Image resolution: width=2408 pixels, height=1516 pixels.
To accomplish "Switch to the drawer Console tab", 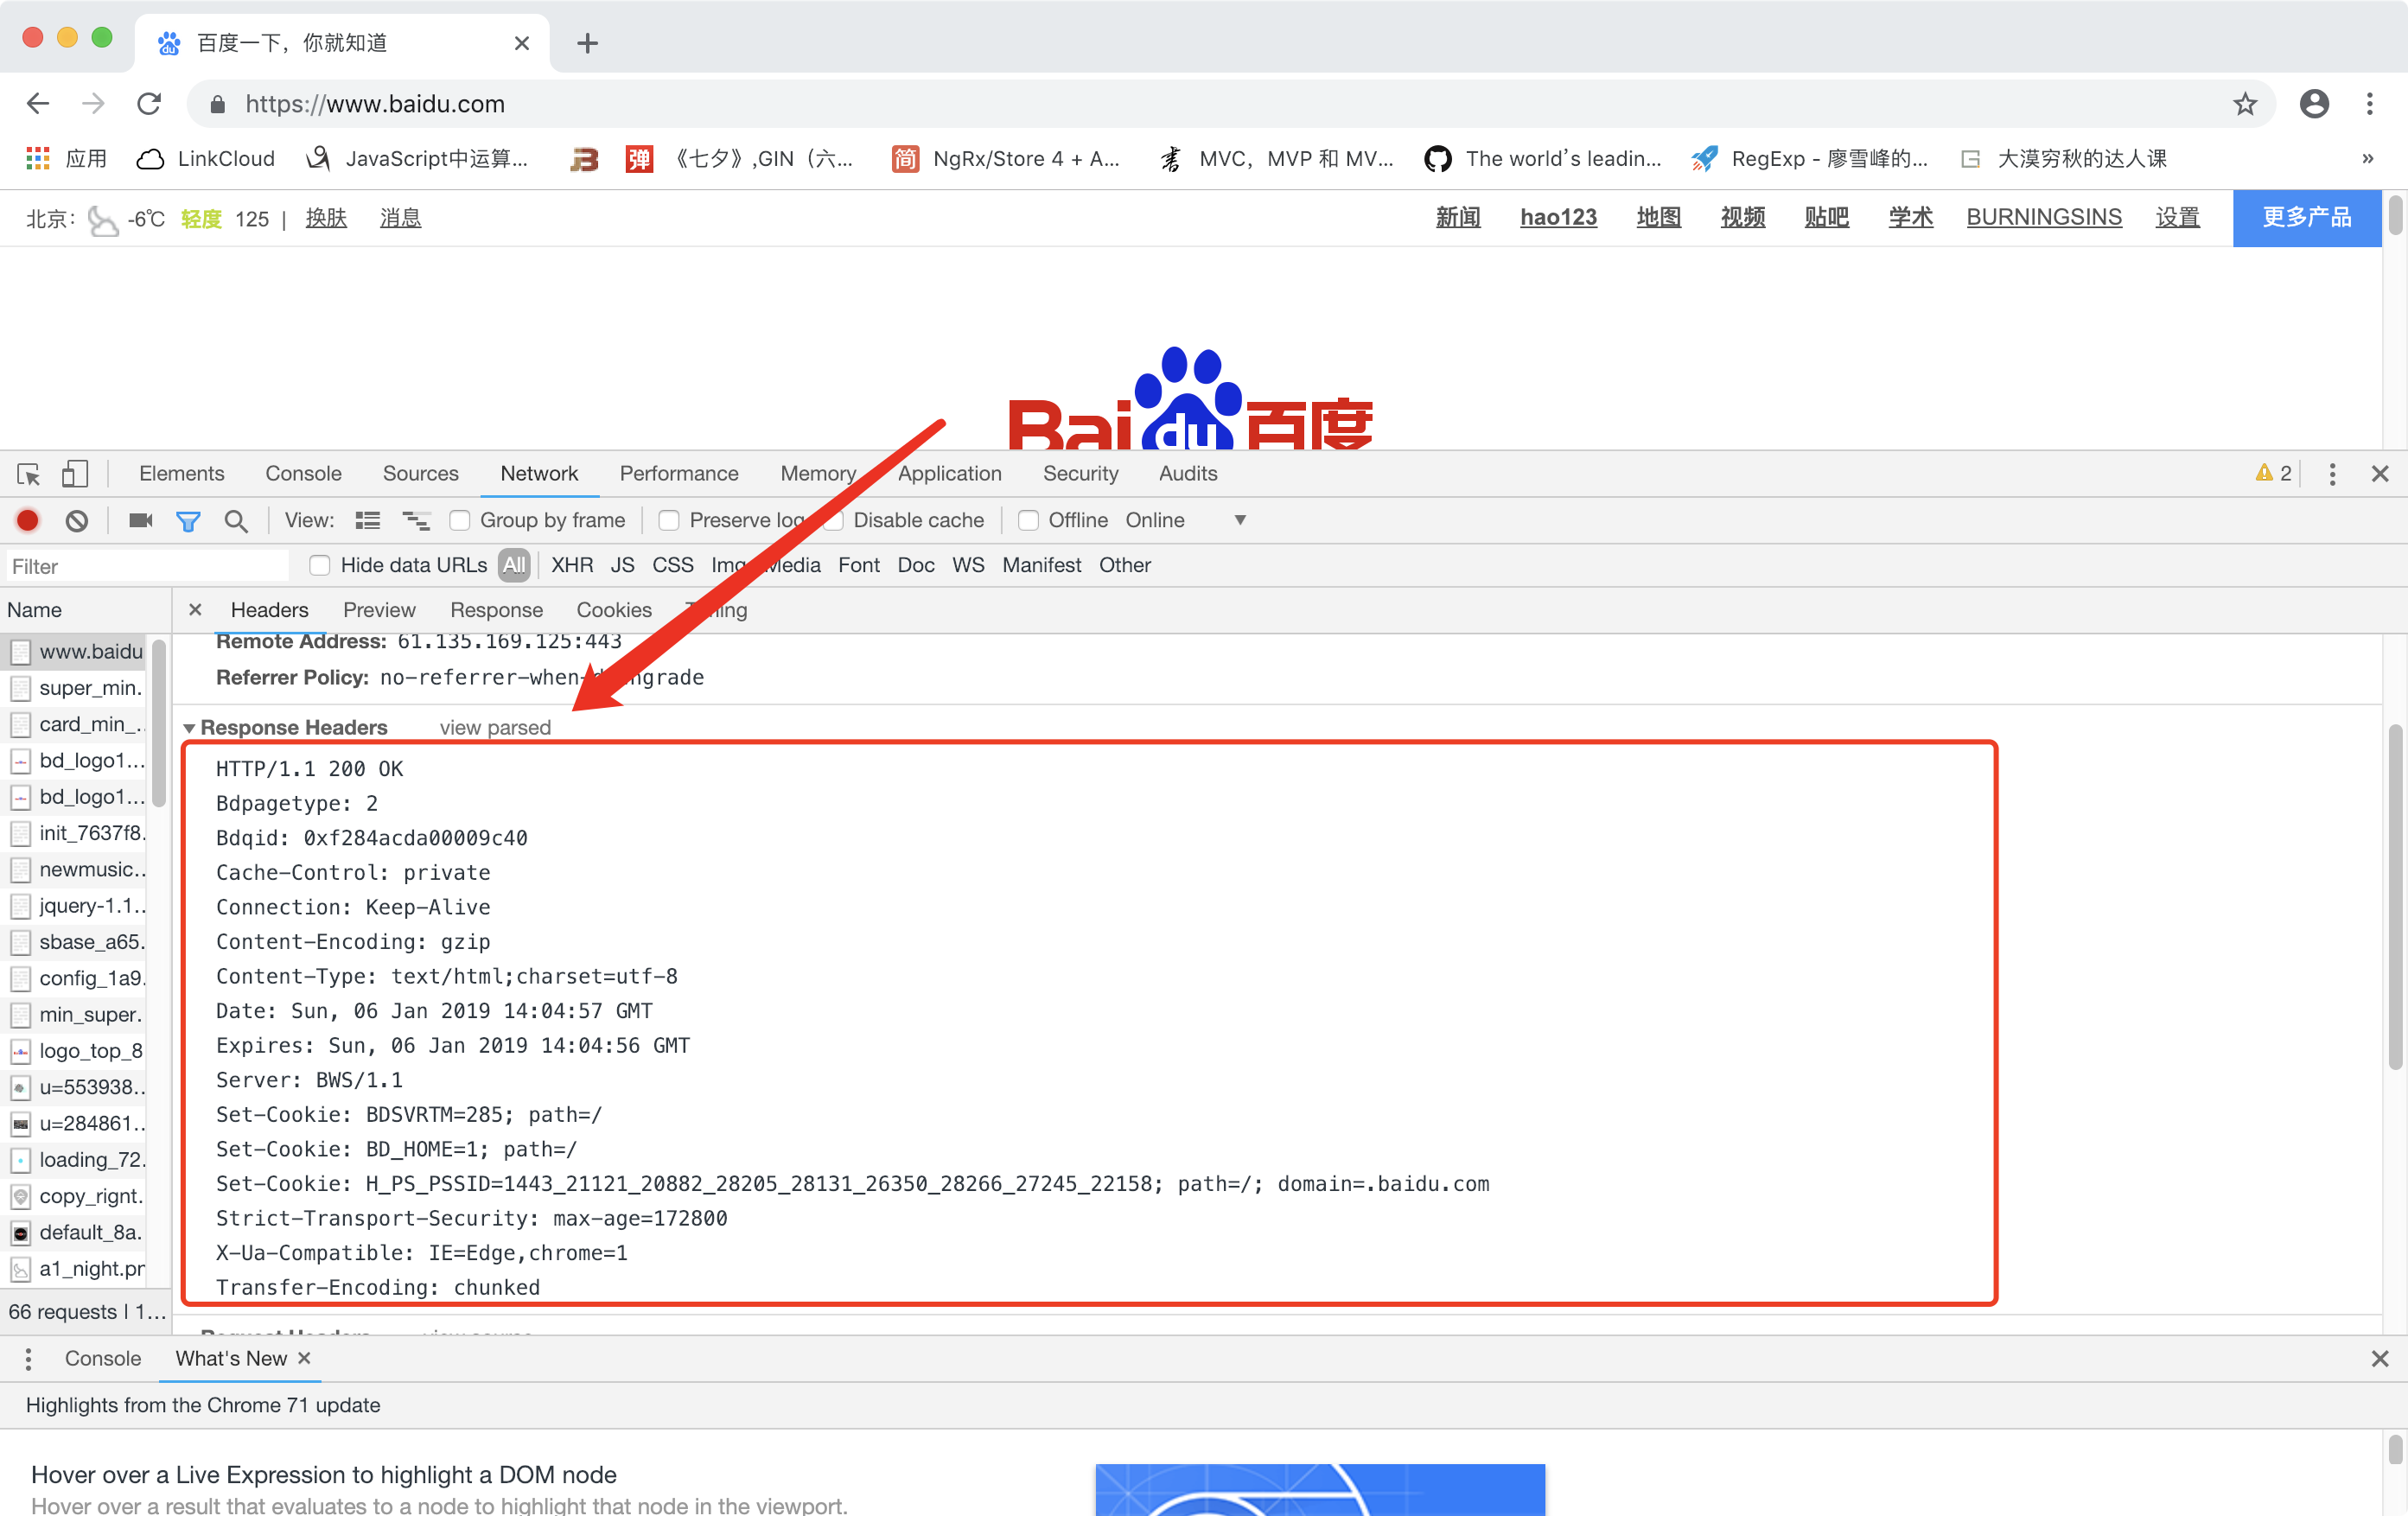I will pyautogui.click(x=102, y=1358).
